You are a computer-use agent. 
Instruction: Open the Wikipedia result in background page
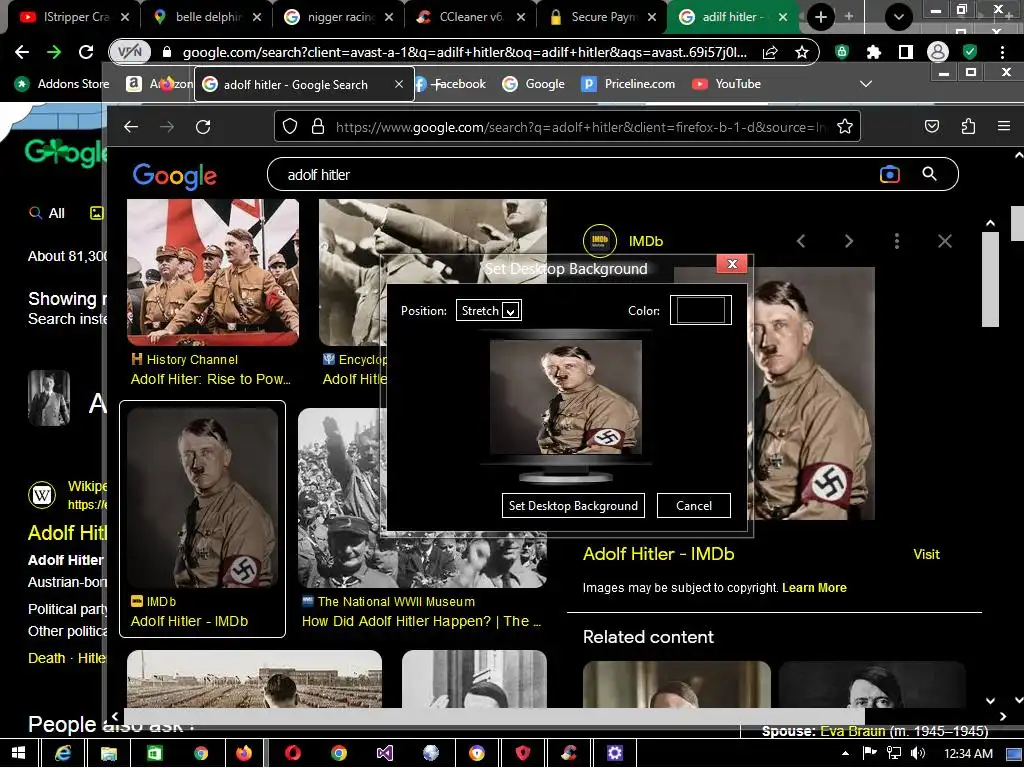click(x=67, y=533)
